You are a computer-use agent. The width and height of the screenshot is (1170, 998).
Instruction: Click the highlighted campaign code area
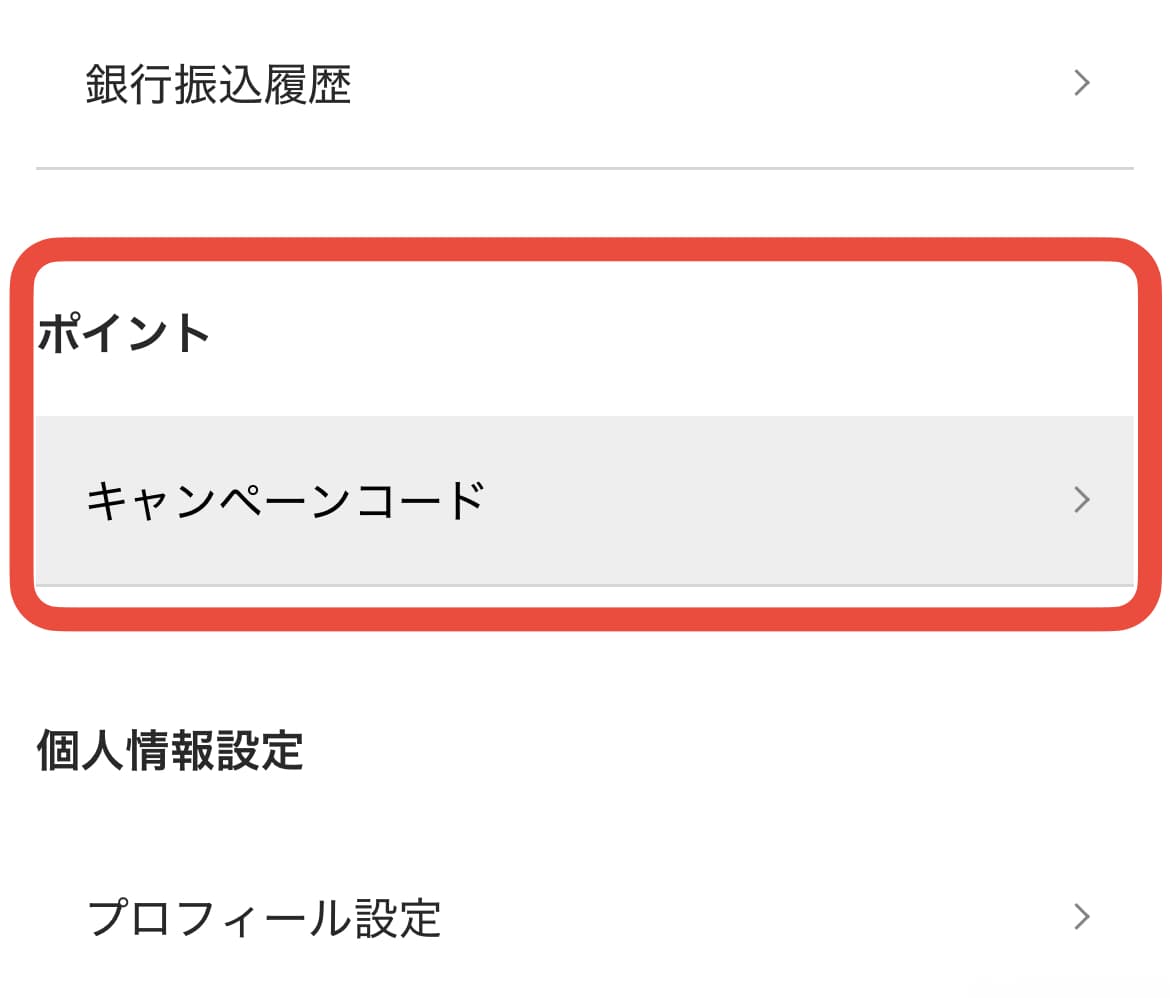pos(585,498)
